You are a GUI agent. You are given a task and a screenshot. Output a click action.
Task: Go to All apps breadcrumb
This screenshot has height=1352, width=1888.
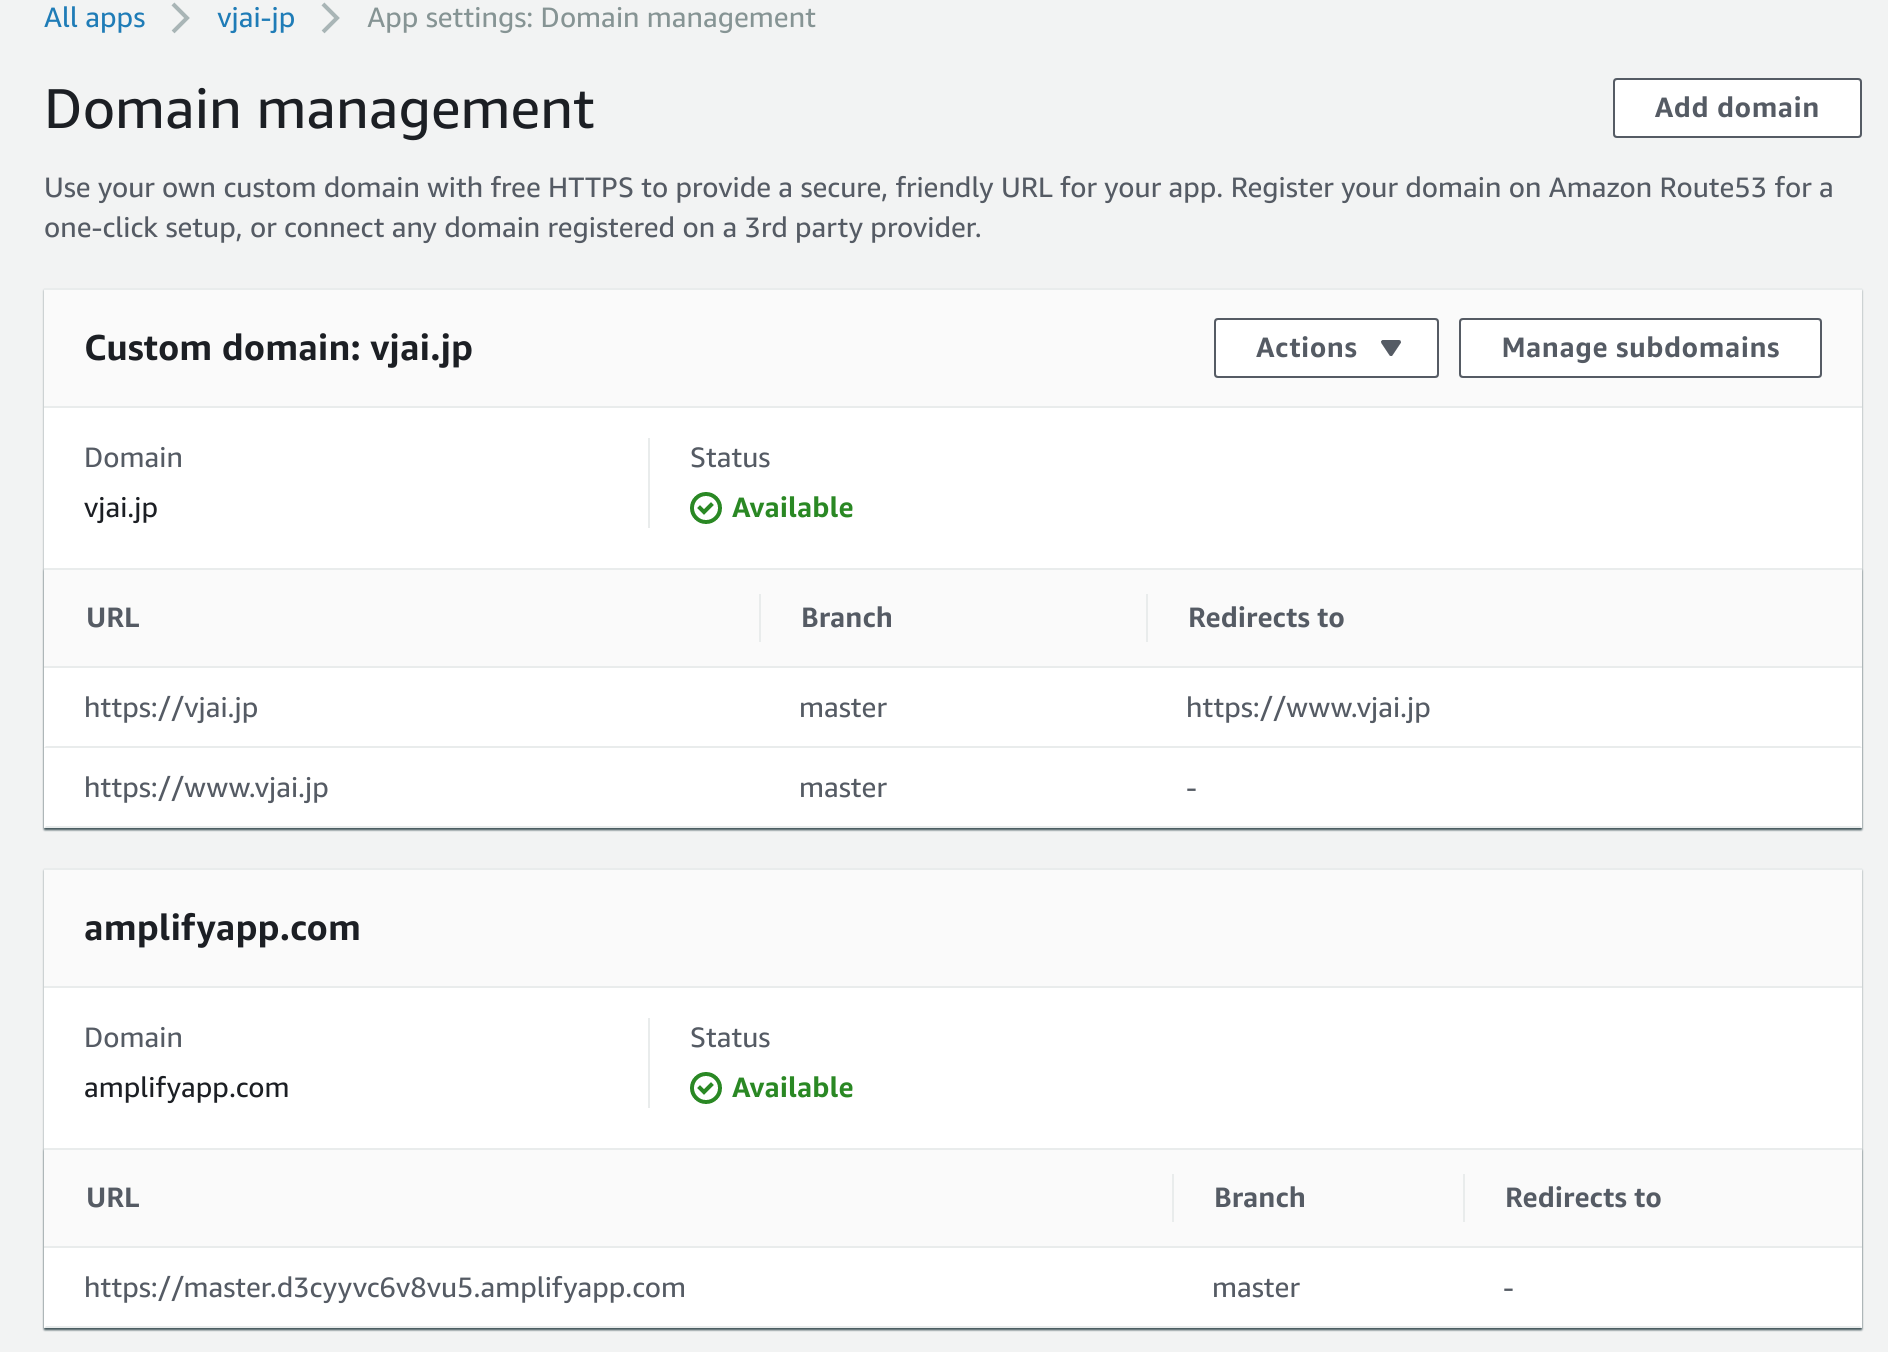pyautogui.click(x=95, y=18)
